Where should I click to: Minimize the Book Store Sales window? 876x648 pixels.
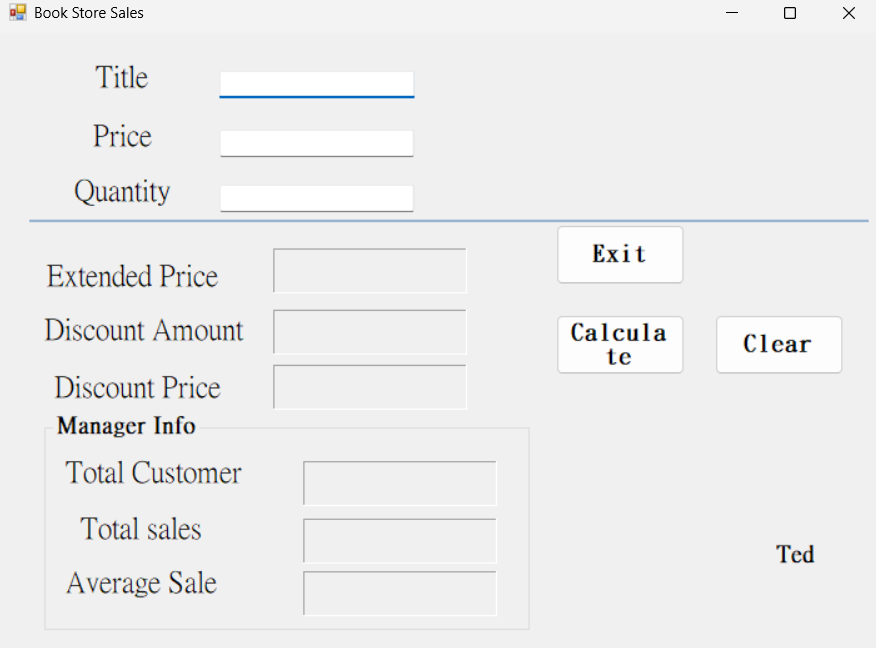[x=732, y=13]
